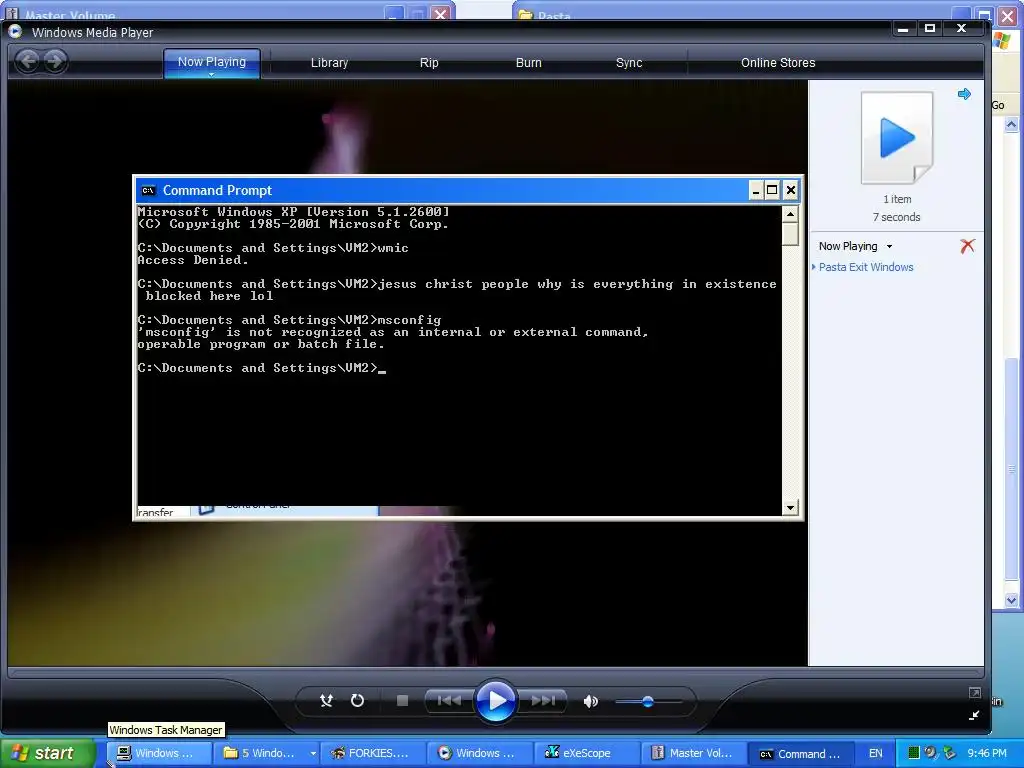This screenshot has width=1024, height=768.
Task: Click the Media Player seek bar
Action: click(496, 672)
